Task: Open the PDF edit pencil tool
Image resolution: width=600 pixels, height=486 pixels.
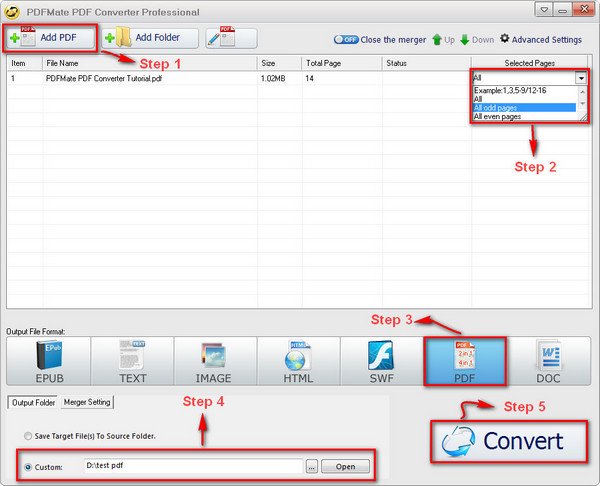Action: 231,38
